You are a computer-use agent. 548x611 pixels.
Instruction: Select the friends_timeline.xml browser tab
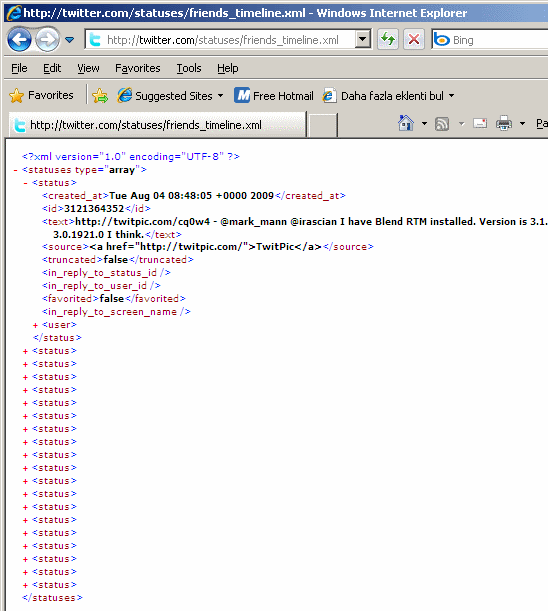(x=157, y=125)
